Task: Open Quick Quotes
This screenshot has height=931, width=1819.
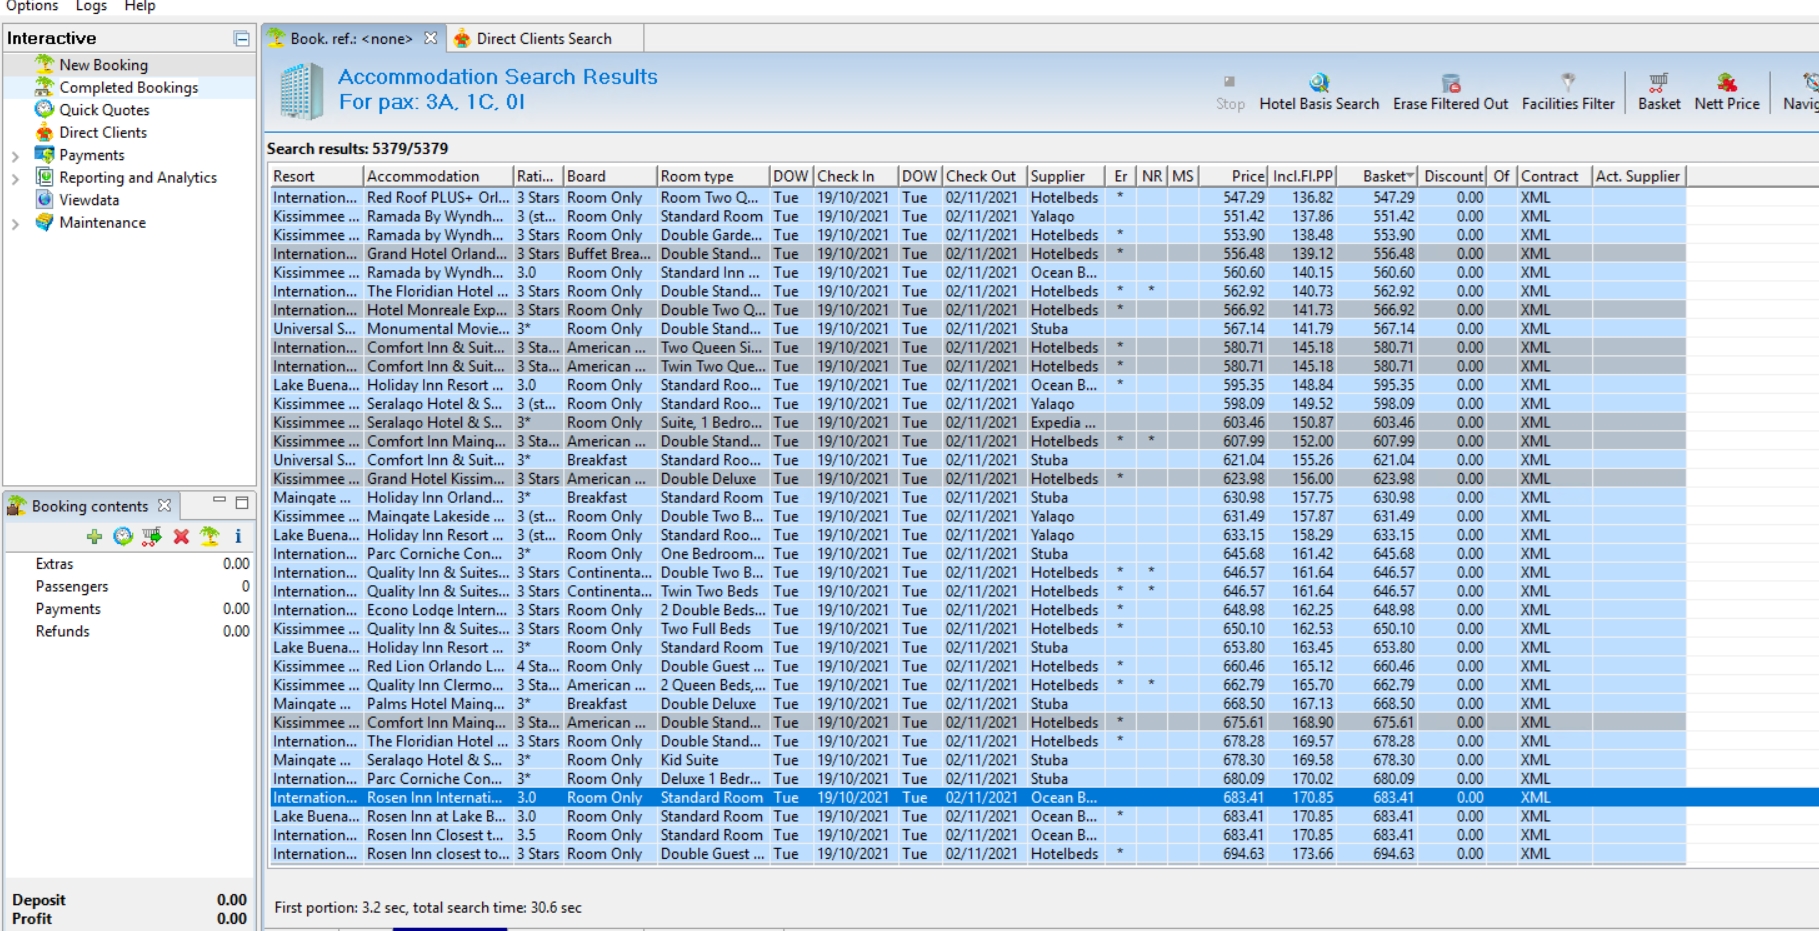Action: (x=104, y=110)
